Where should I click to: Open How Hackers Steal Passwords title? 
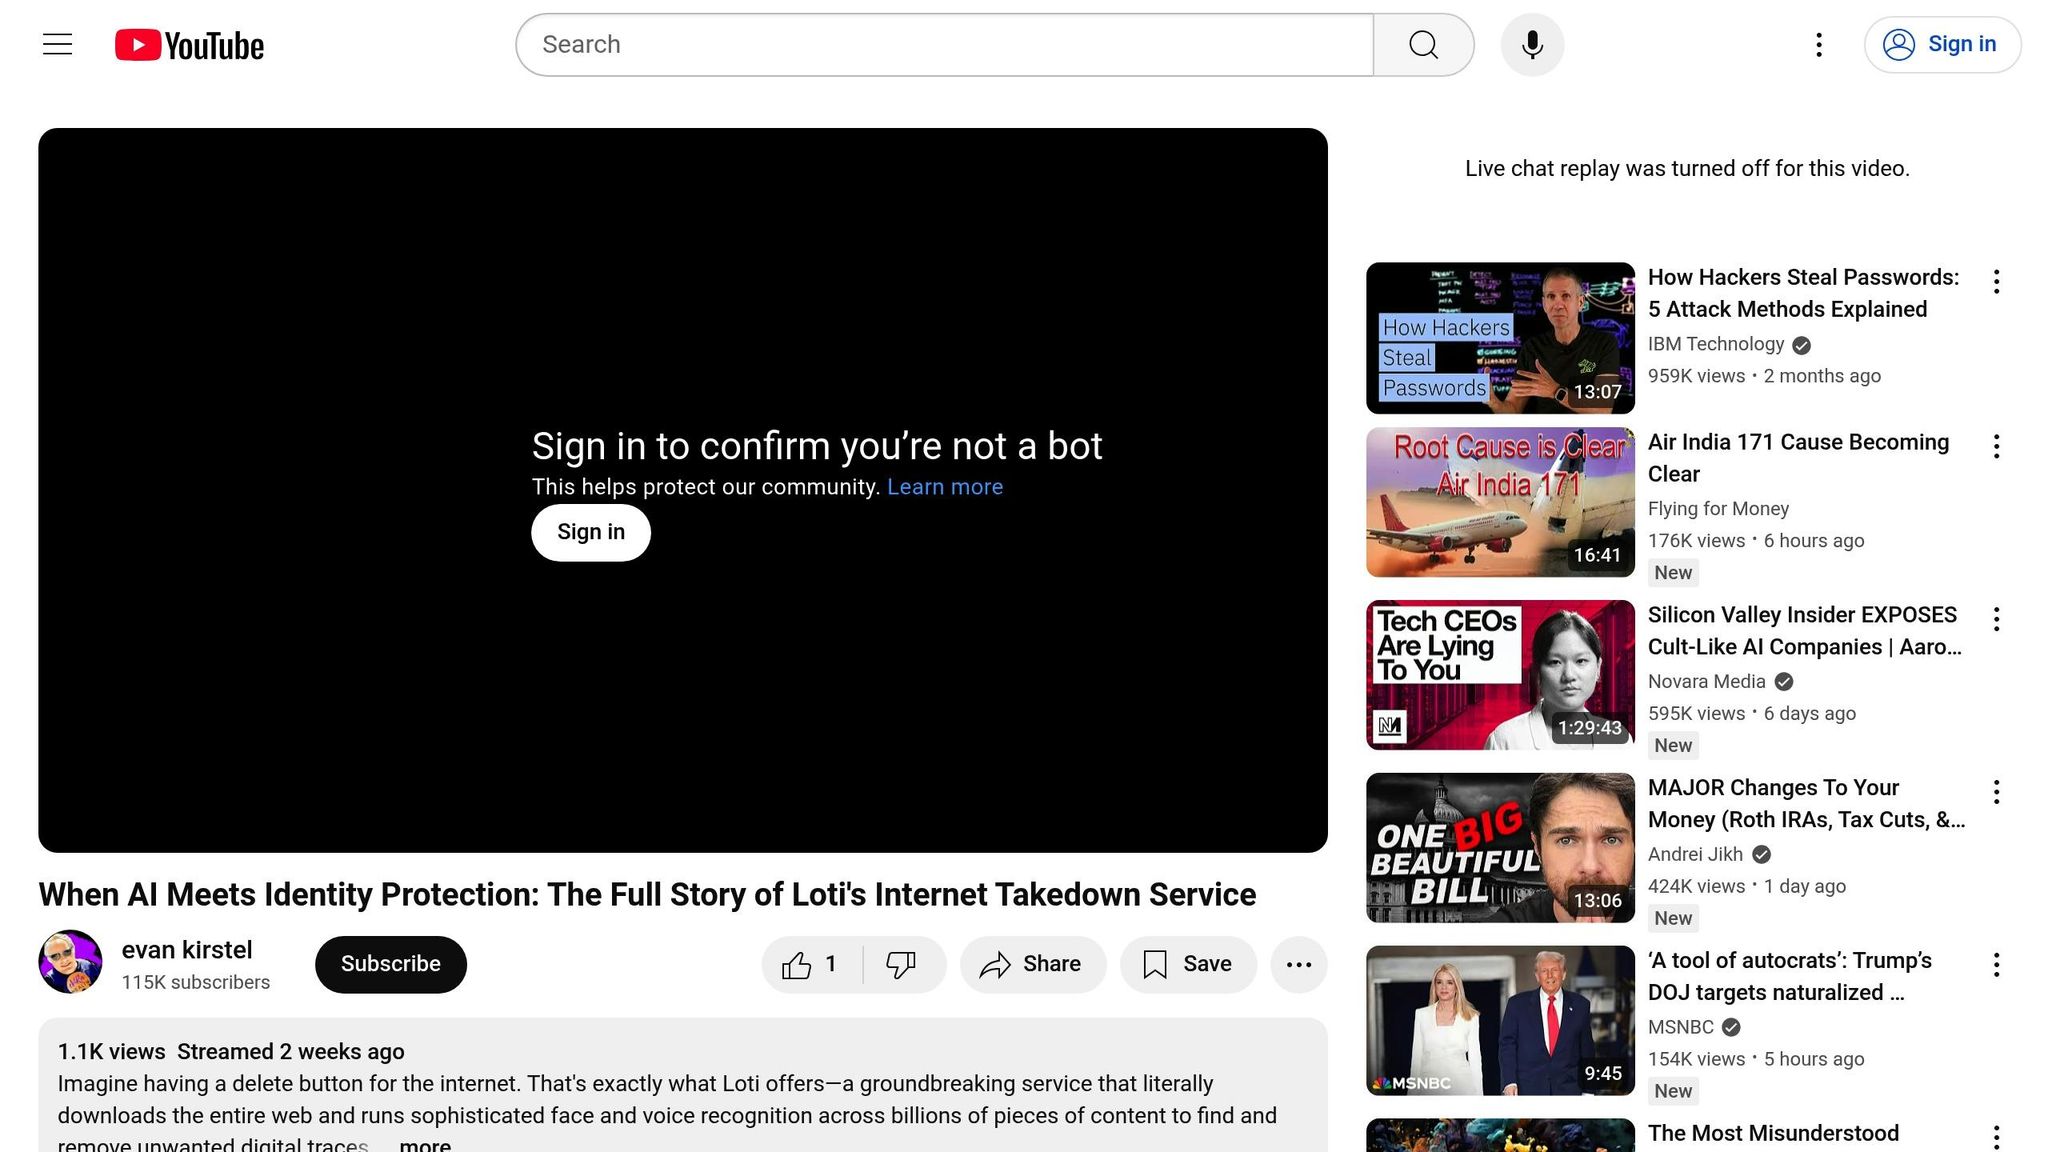[1804, 293]
